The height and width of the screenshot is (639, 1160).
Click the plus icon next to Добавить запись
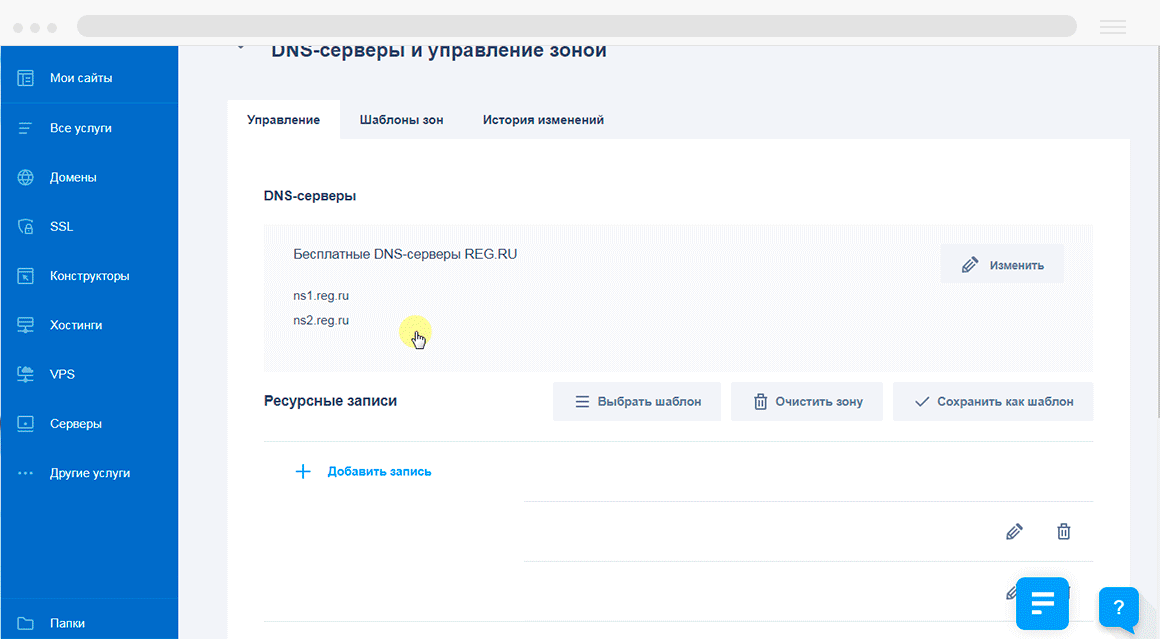click(x=303, y=472)
